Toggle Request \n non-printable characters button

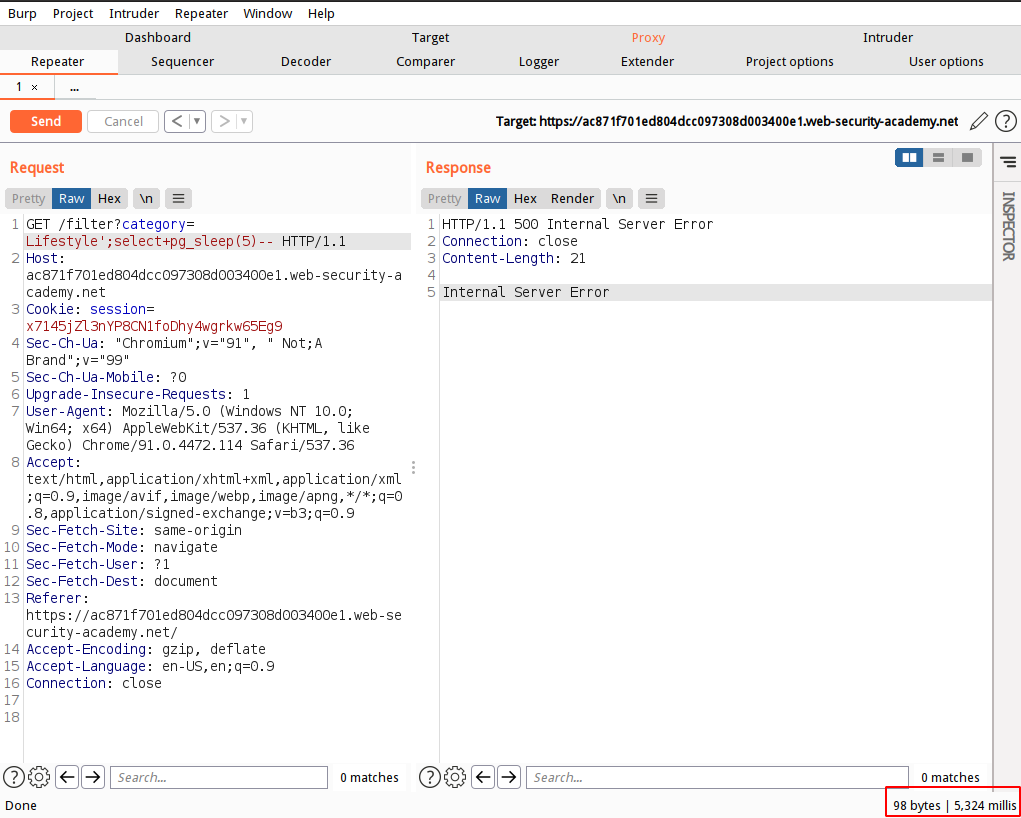[x=146, y=199]
